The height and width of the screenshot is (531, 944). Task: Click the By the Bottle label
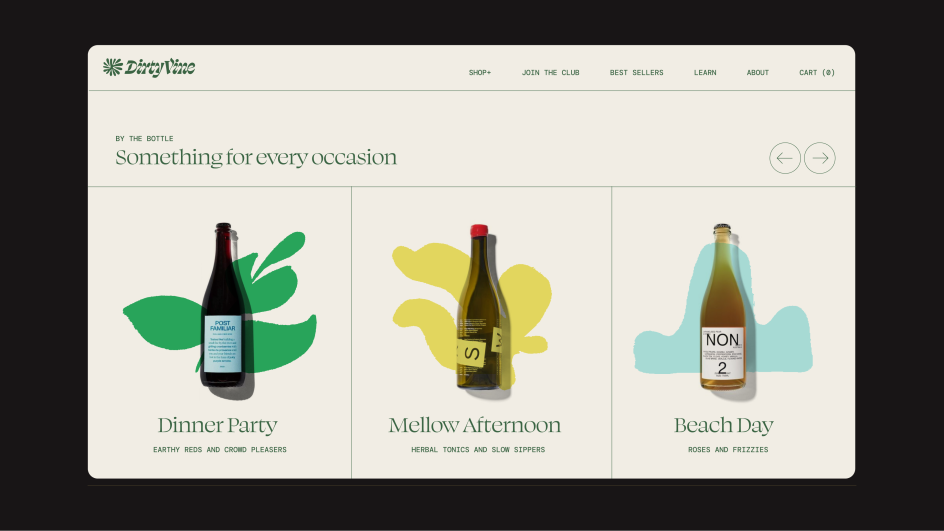pyautogui.click(x=144, y=138)
